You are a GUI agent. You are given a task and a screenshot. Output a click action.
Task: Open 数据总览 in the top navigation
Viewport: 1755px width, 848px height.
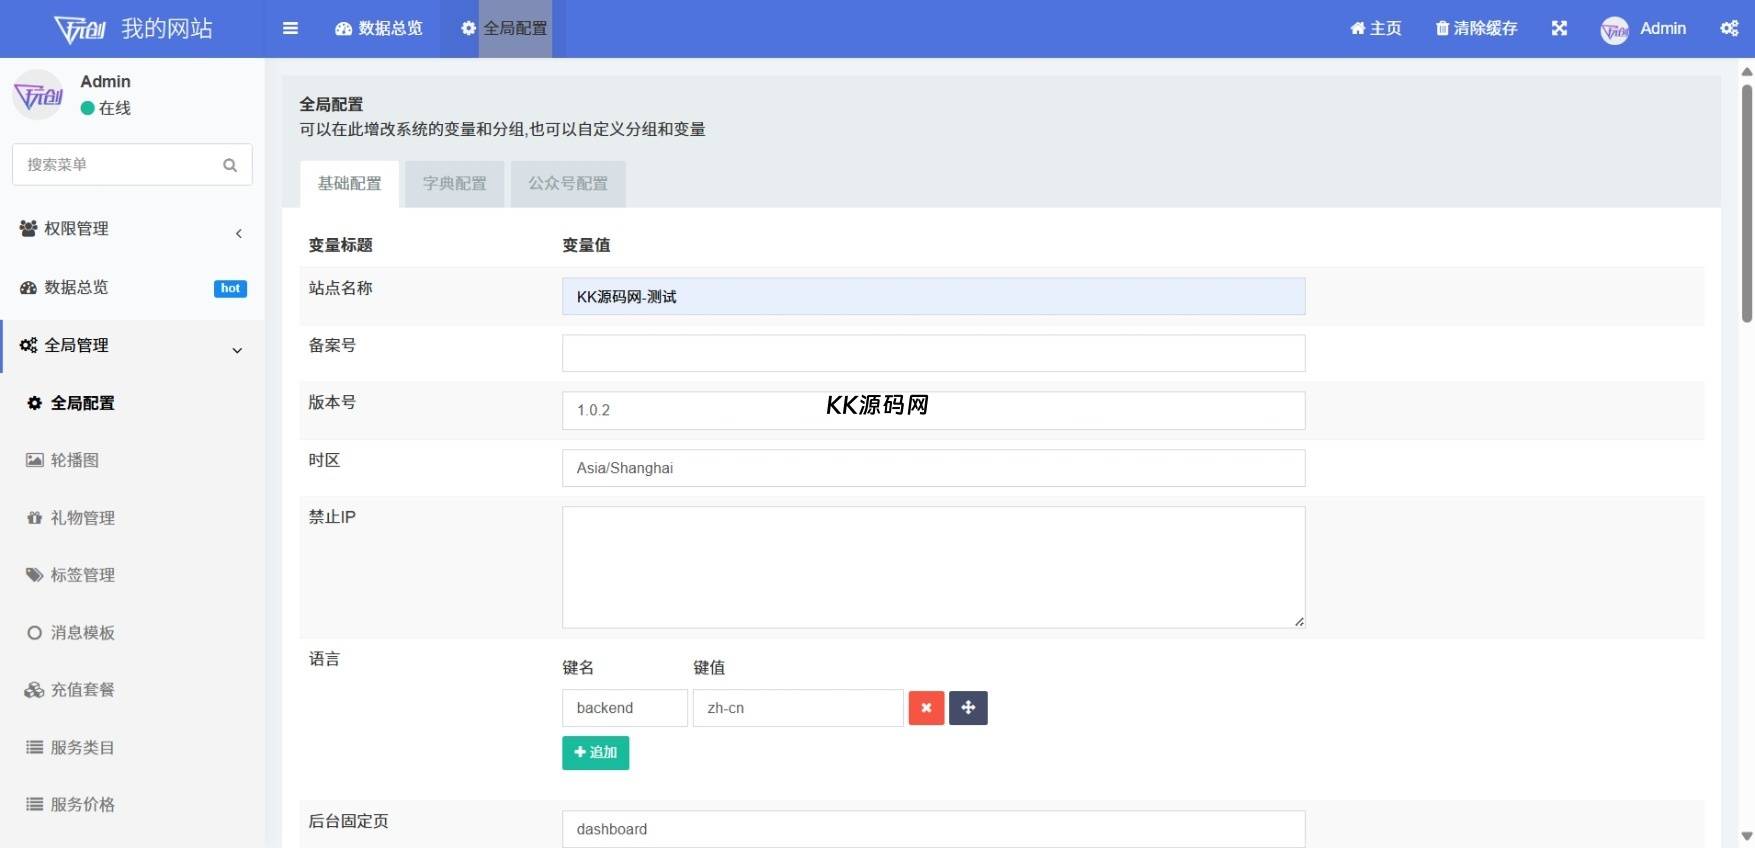click(379, 28)
